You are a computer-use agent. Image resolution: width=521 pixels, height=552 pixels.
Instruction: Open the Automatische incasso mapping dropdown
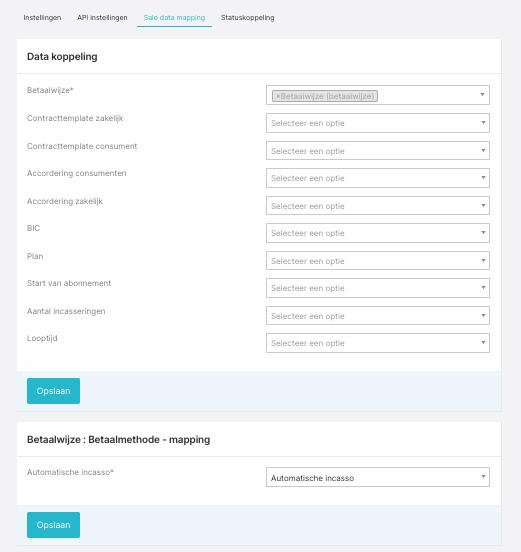378,477
